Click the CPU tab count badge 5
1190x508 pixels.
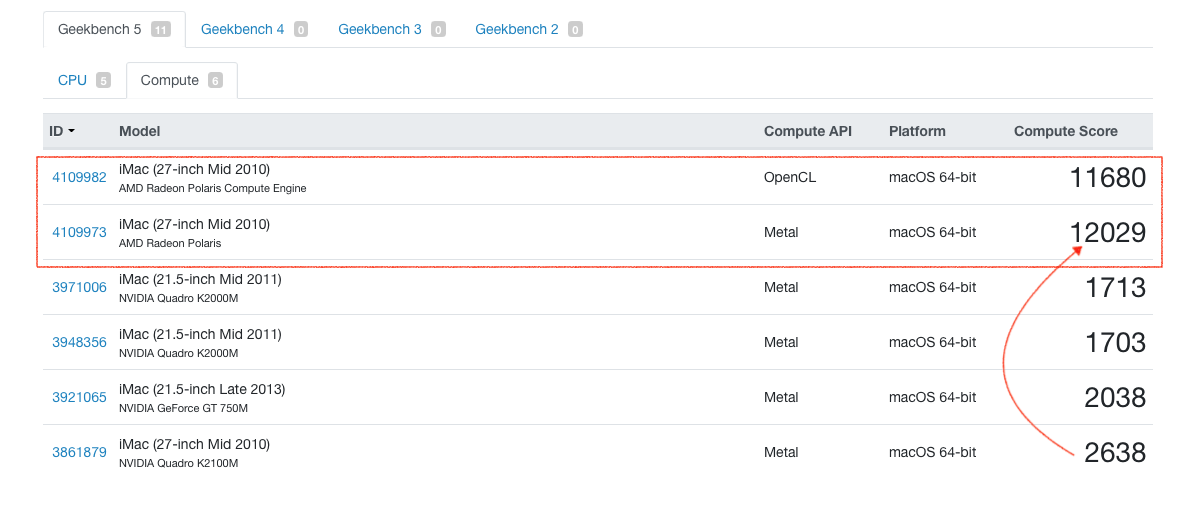103,80
